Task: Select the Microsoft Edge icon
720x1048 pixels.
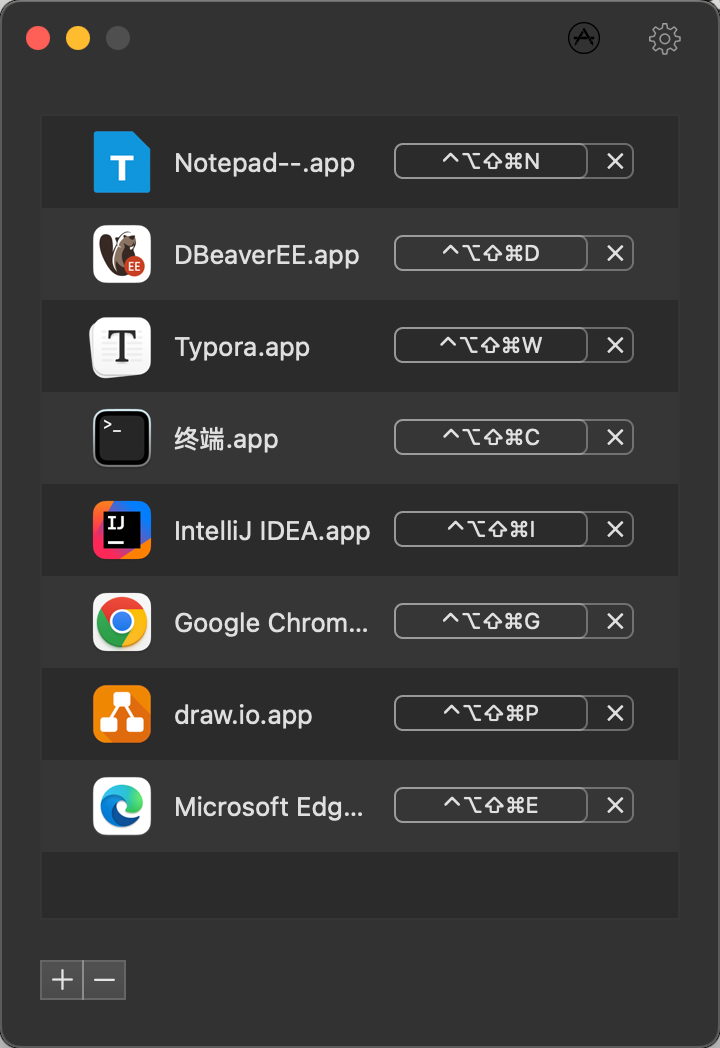Action: click(122, 806)
